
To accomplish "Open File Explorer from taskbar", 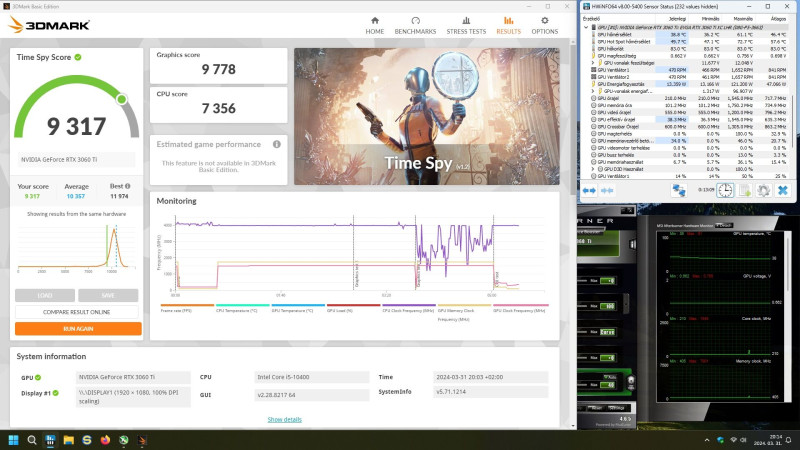I will pos(68,440).
